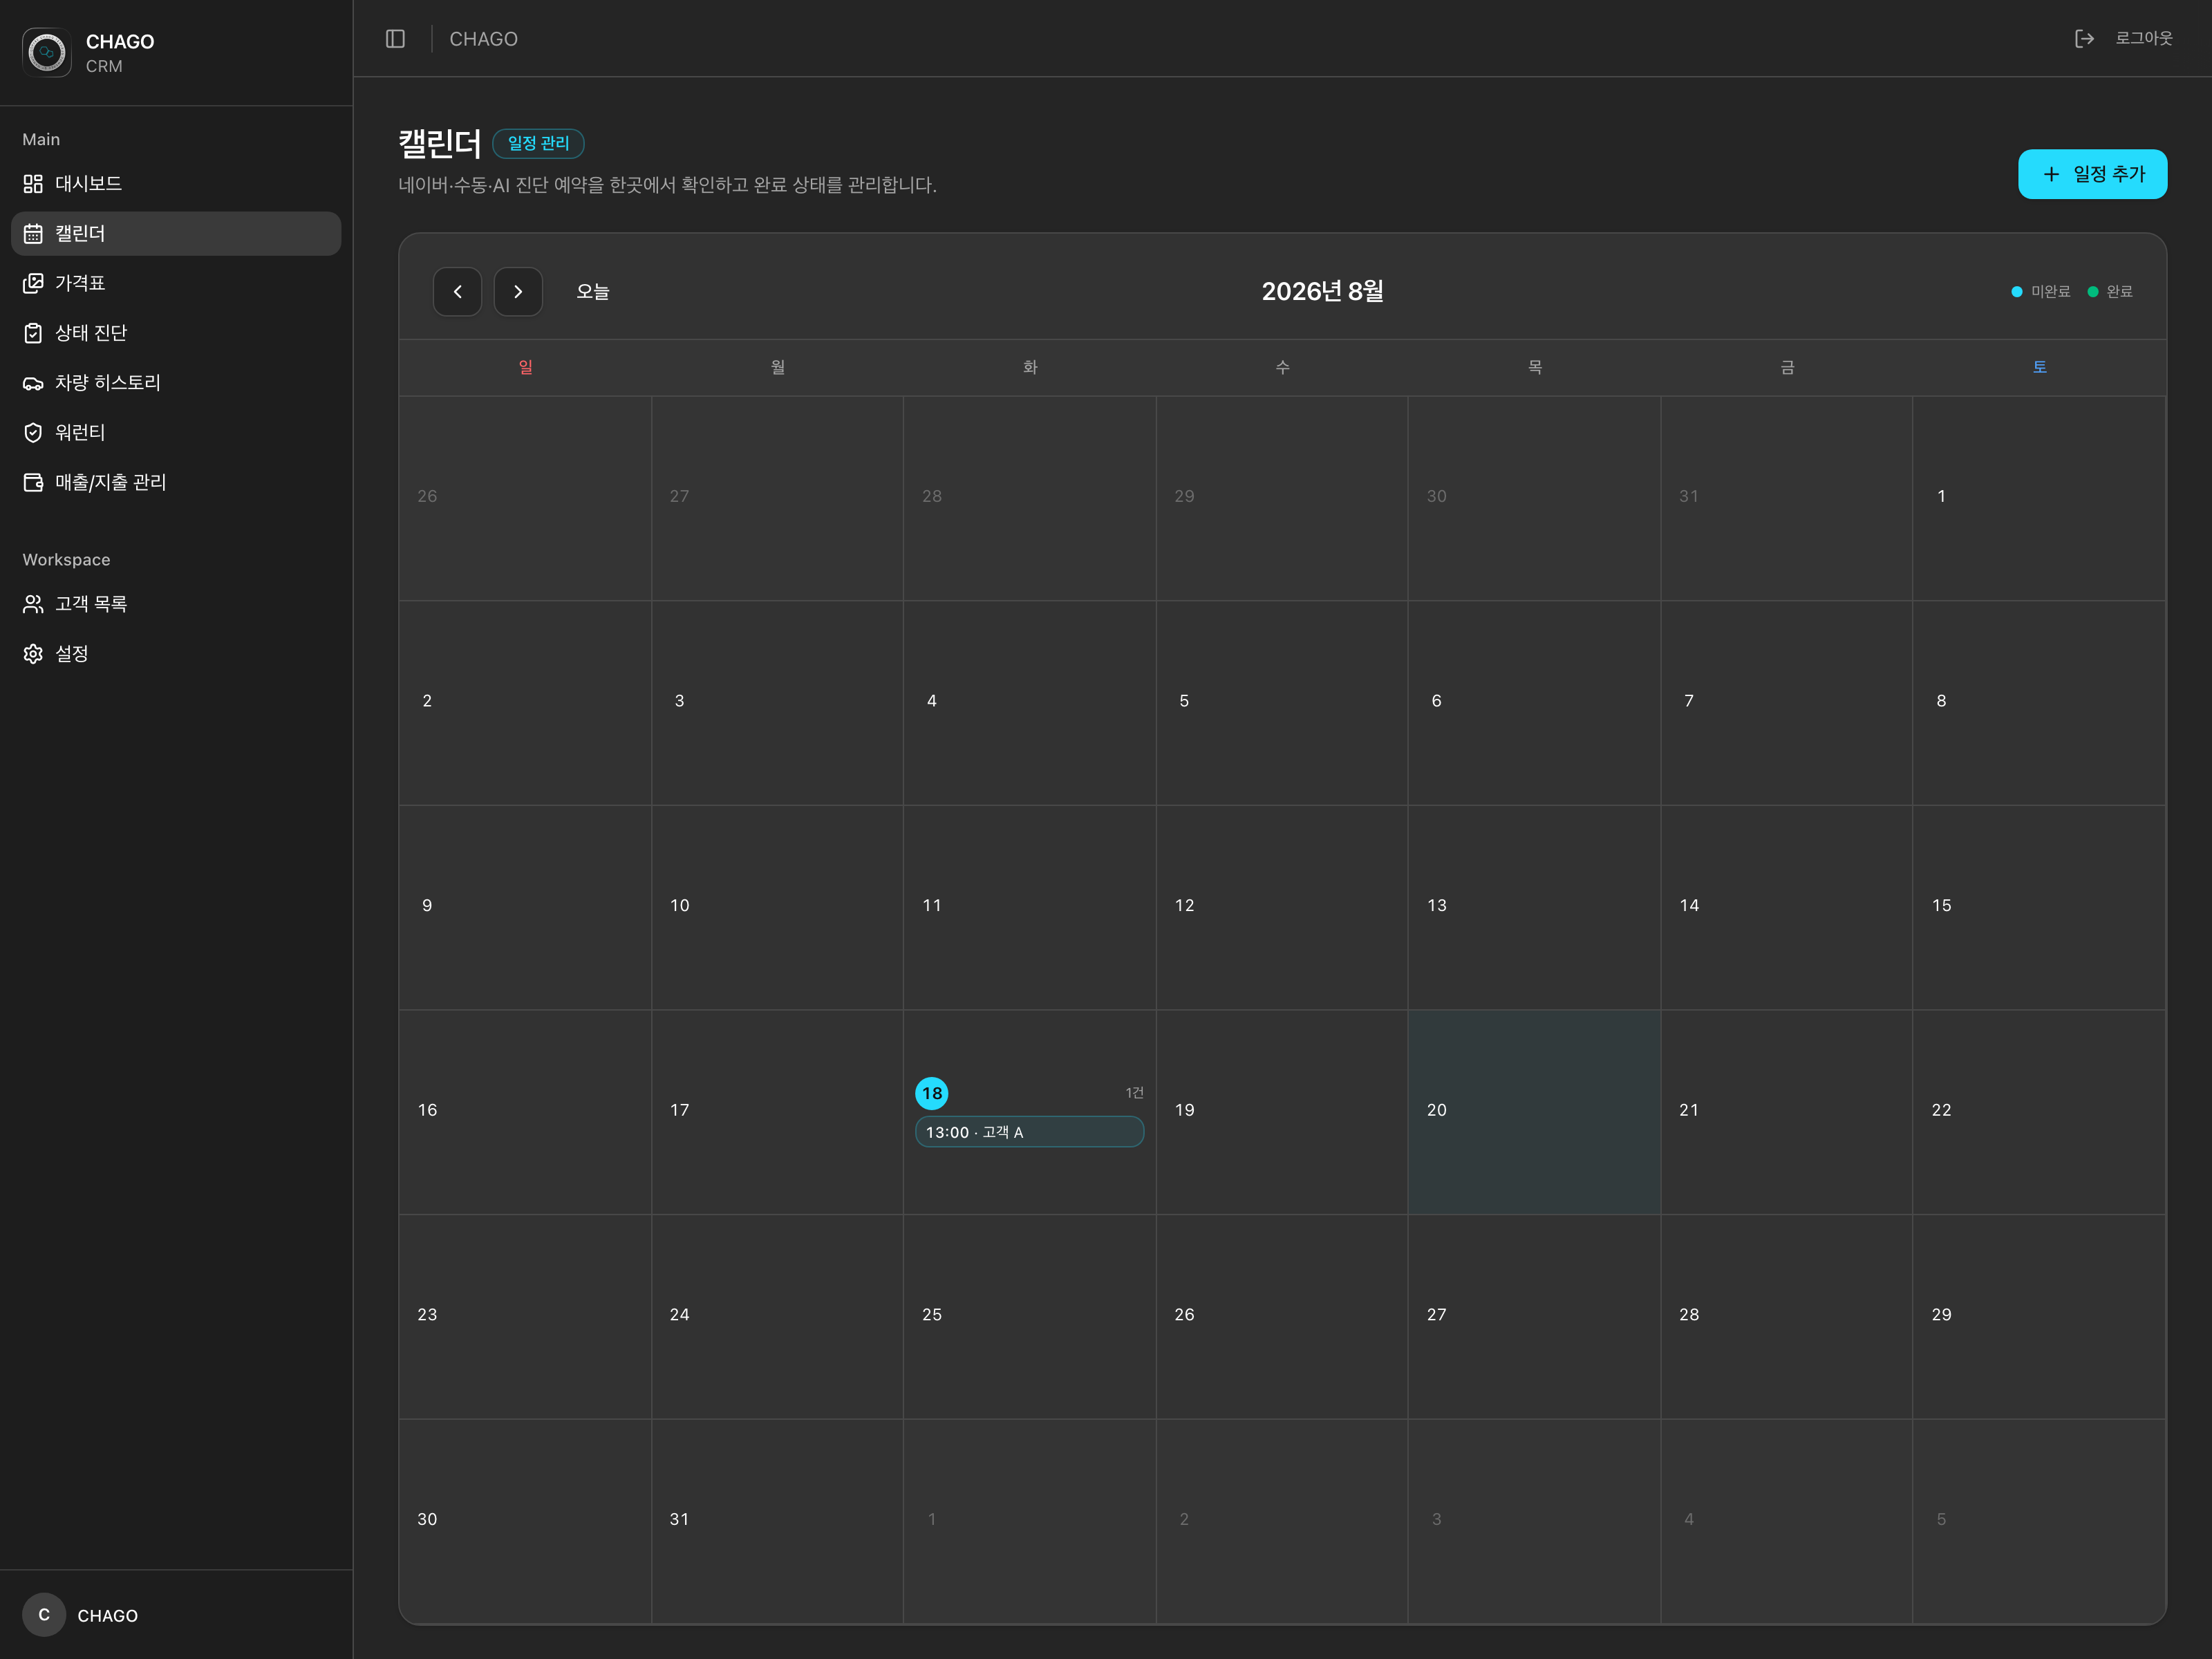
Task: Select August 25 cell
Action: (1029, 1316)
